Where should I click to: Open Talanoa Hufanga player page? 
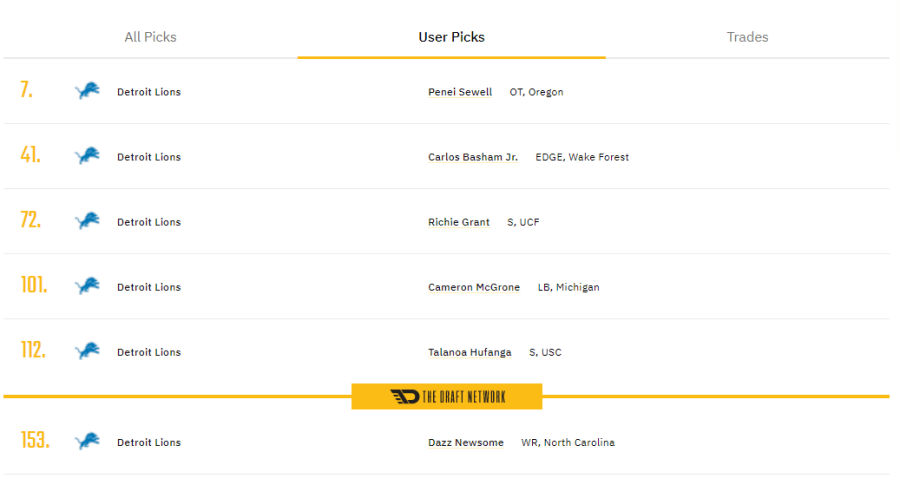[x=470, y=352]
